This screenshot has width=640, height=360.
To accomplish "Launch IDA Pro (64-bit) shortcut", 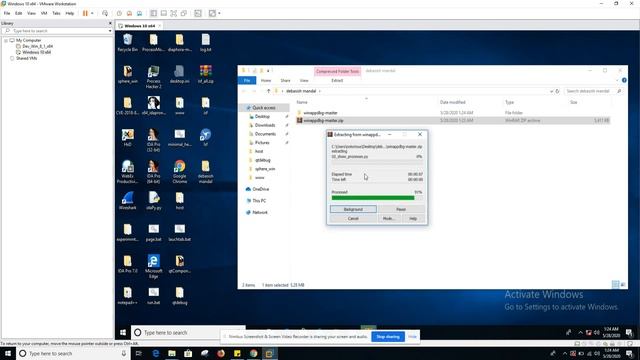I will tap(153, 172).
